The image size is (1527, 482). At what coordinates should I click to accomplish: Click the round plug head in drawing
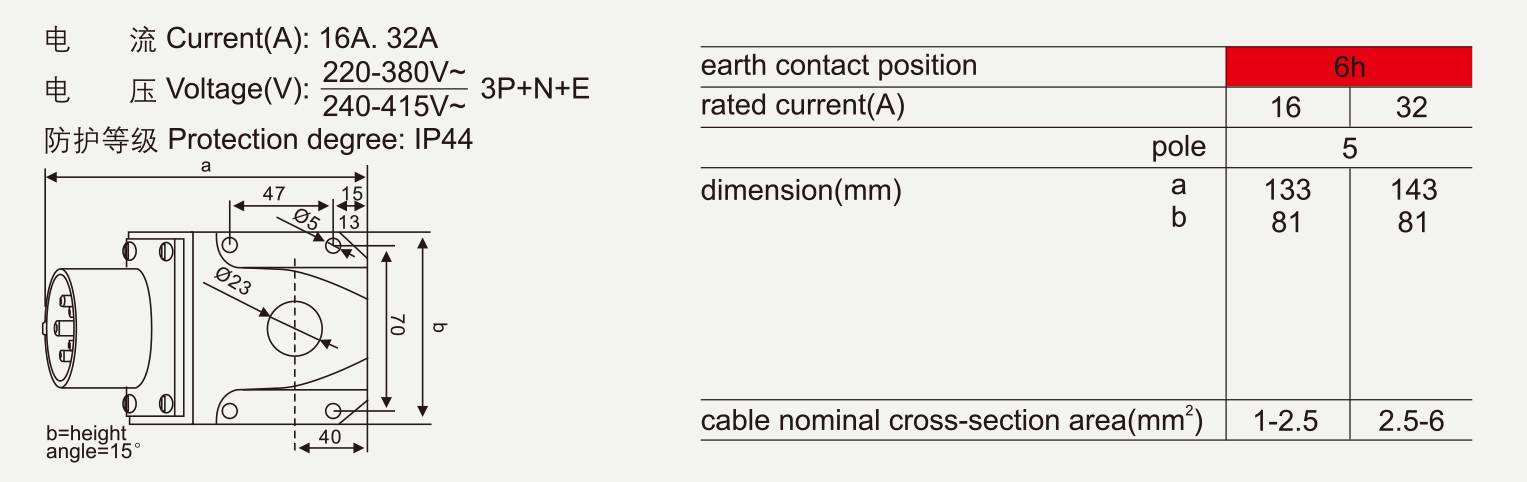coord(97,326)
